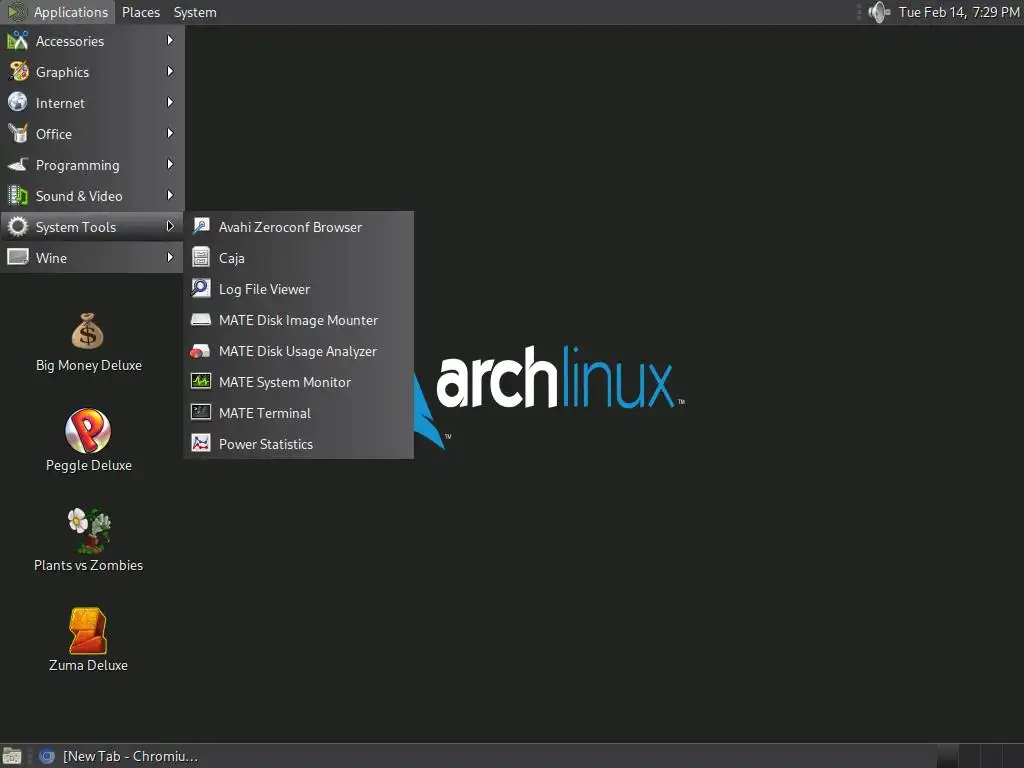Click the Chromium icon in the bottom taskbar

(x=46, y=756)
